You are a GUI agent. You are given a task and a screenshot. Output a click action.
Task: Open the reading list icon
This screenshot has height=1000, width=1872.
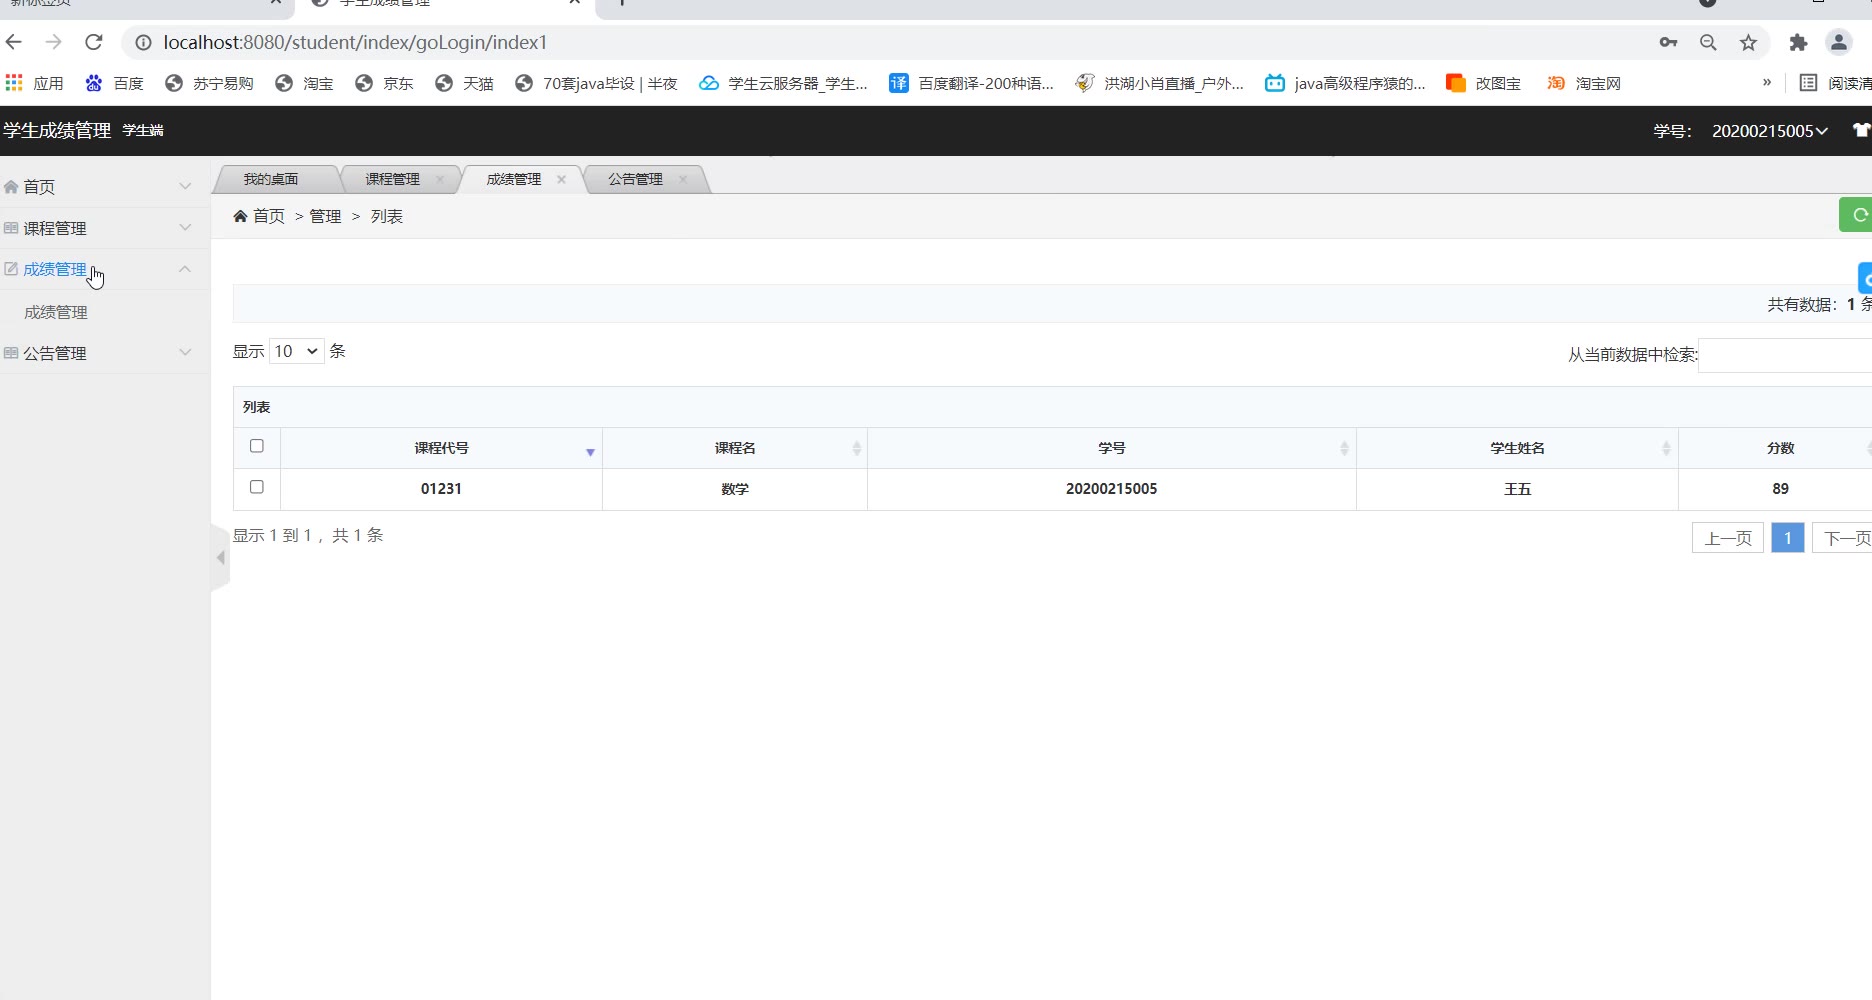click(x=1808, y=83)
